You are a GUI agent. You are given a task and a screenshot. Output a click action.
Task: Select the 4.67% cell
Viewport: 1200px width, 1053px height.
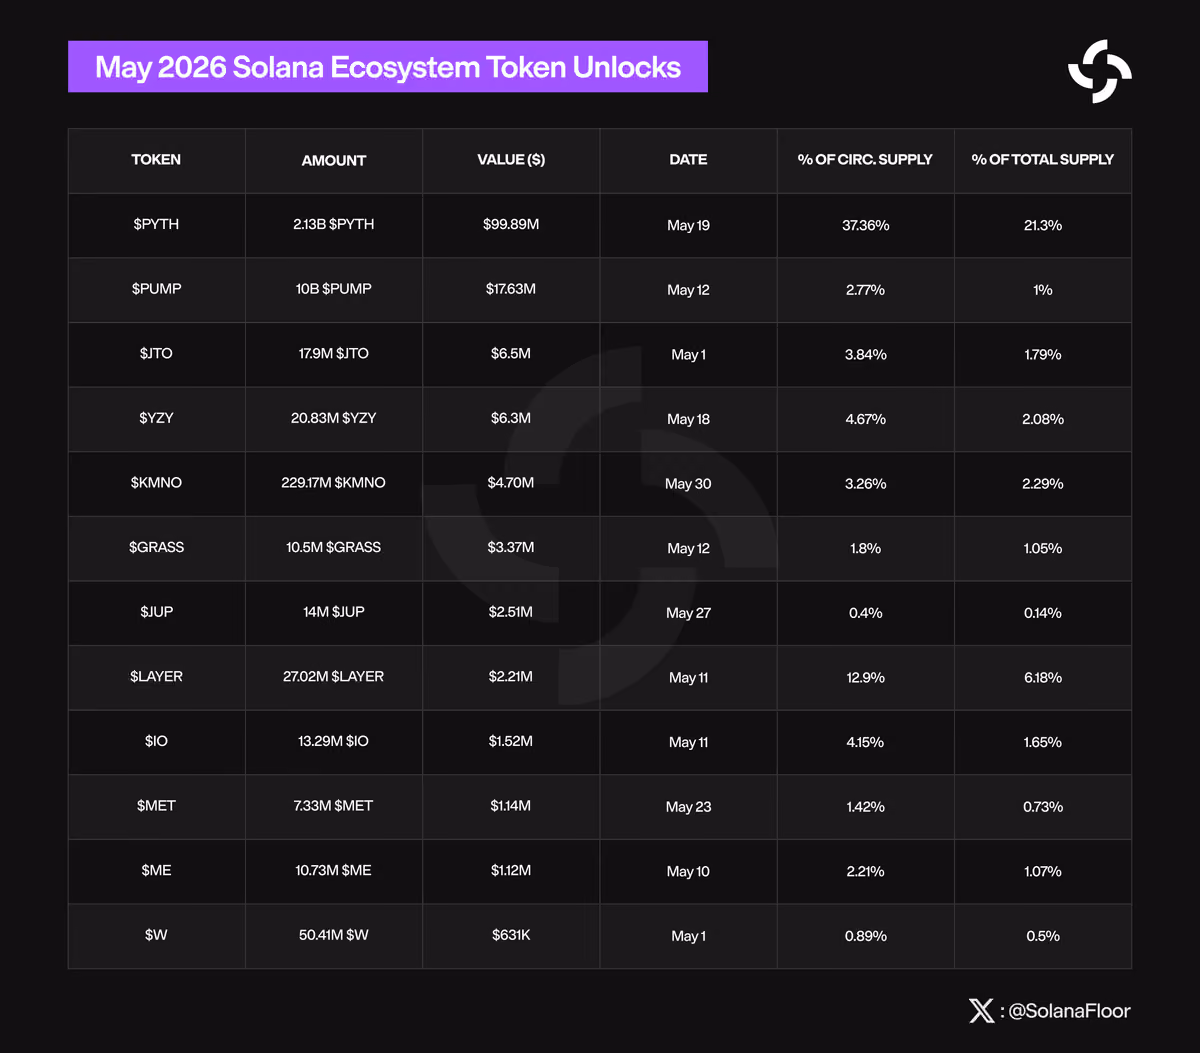pos(866,418)
